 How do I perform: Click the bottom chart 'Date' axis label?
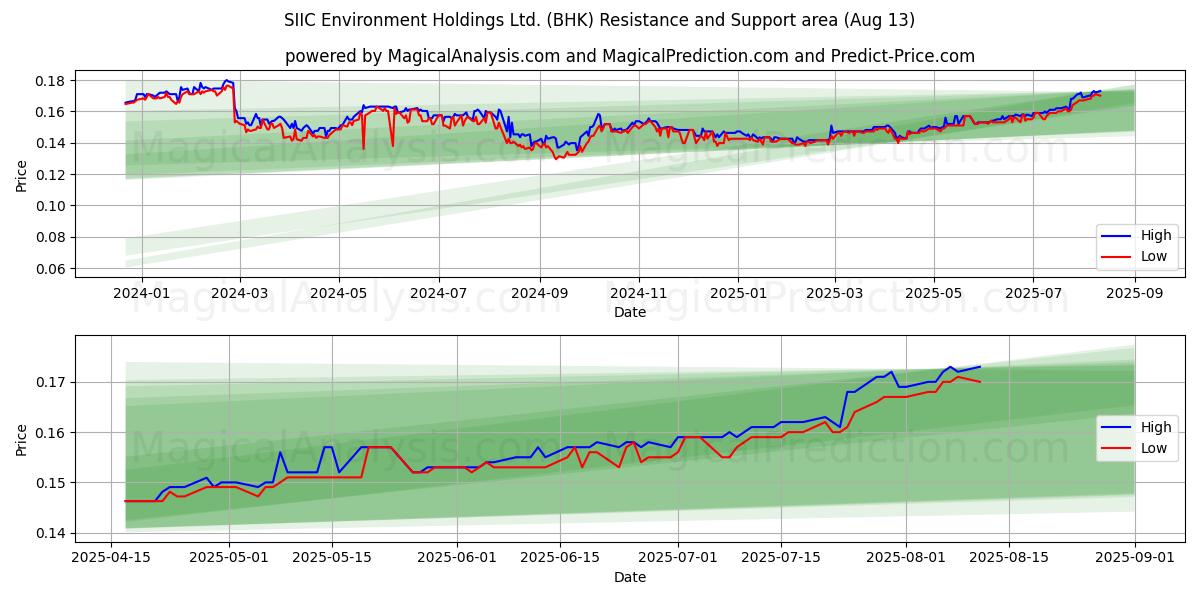[630, 577]
